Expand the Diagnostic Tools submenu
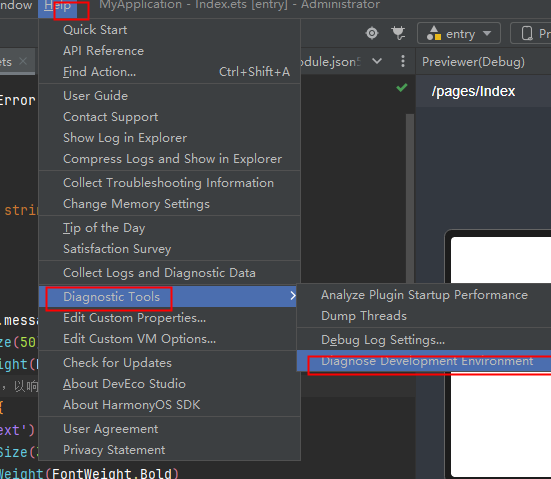551x479 pixels. click(x=168, y=297)
